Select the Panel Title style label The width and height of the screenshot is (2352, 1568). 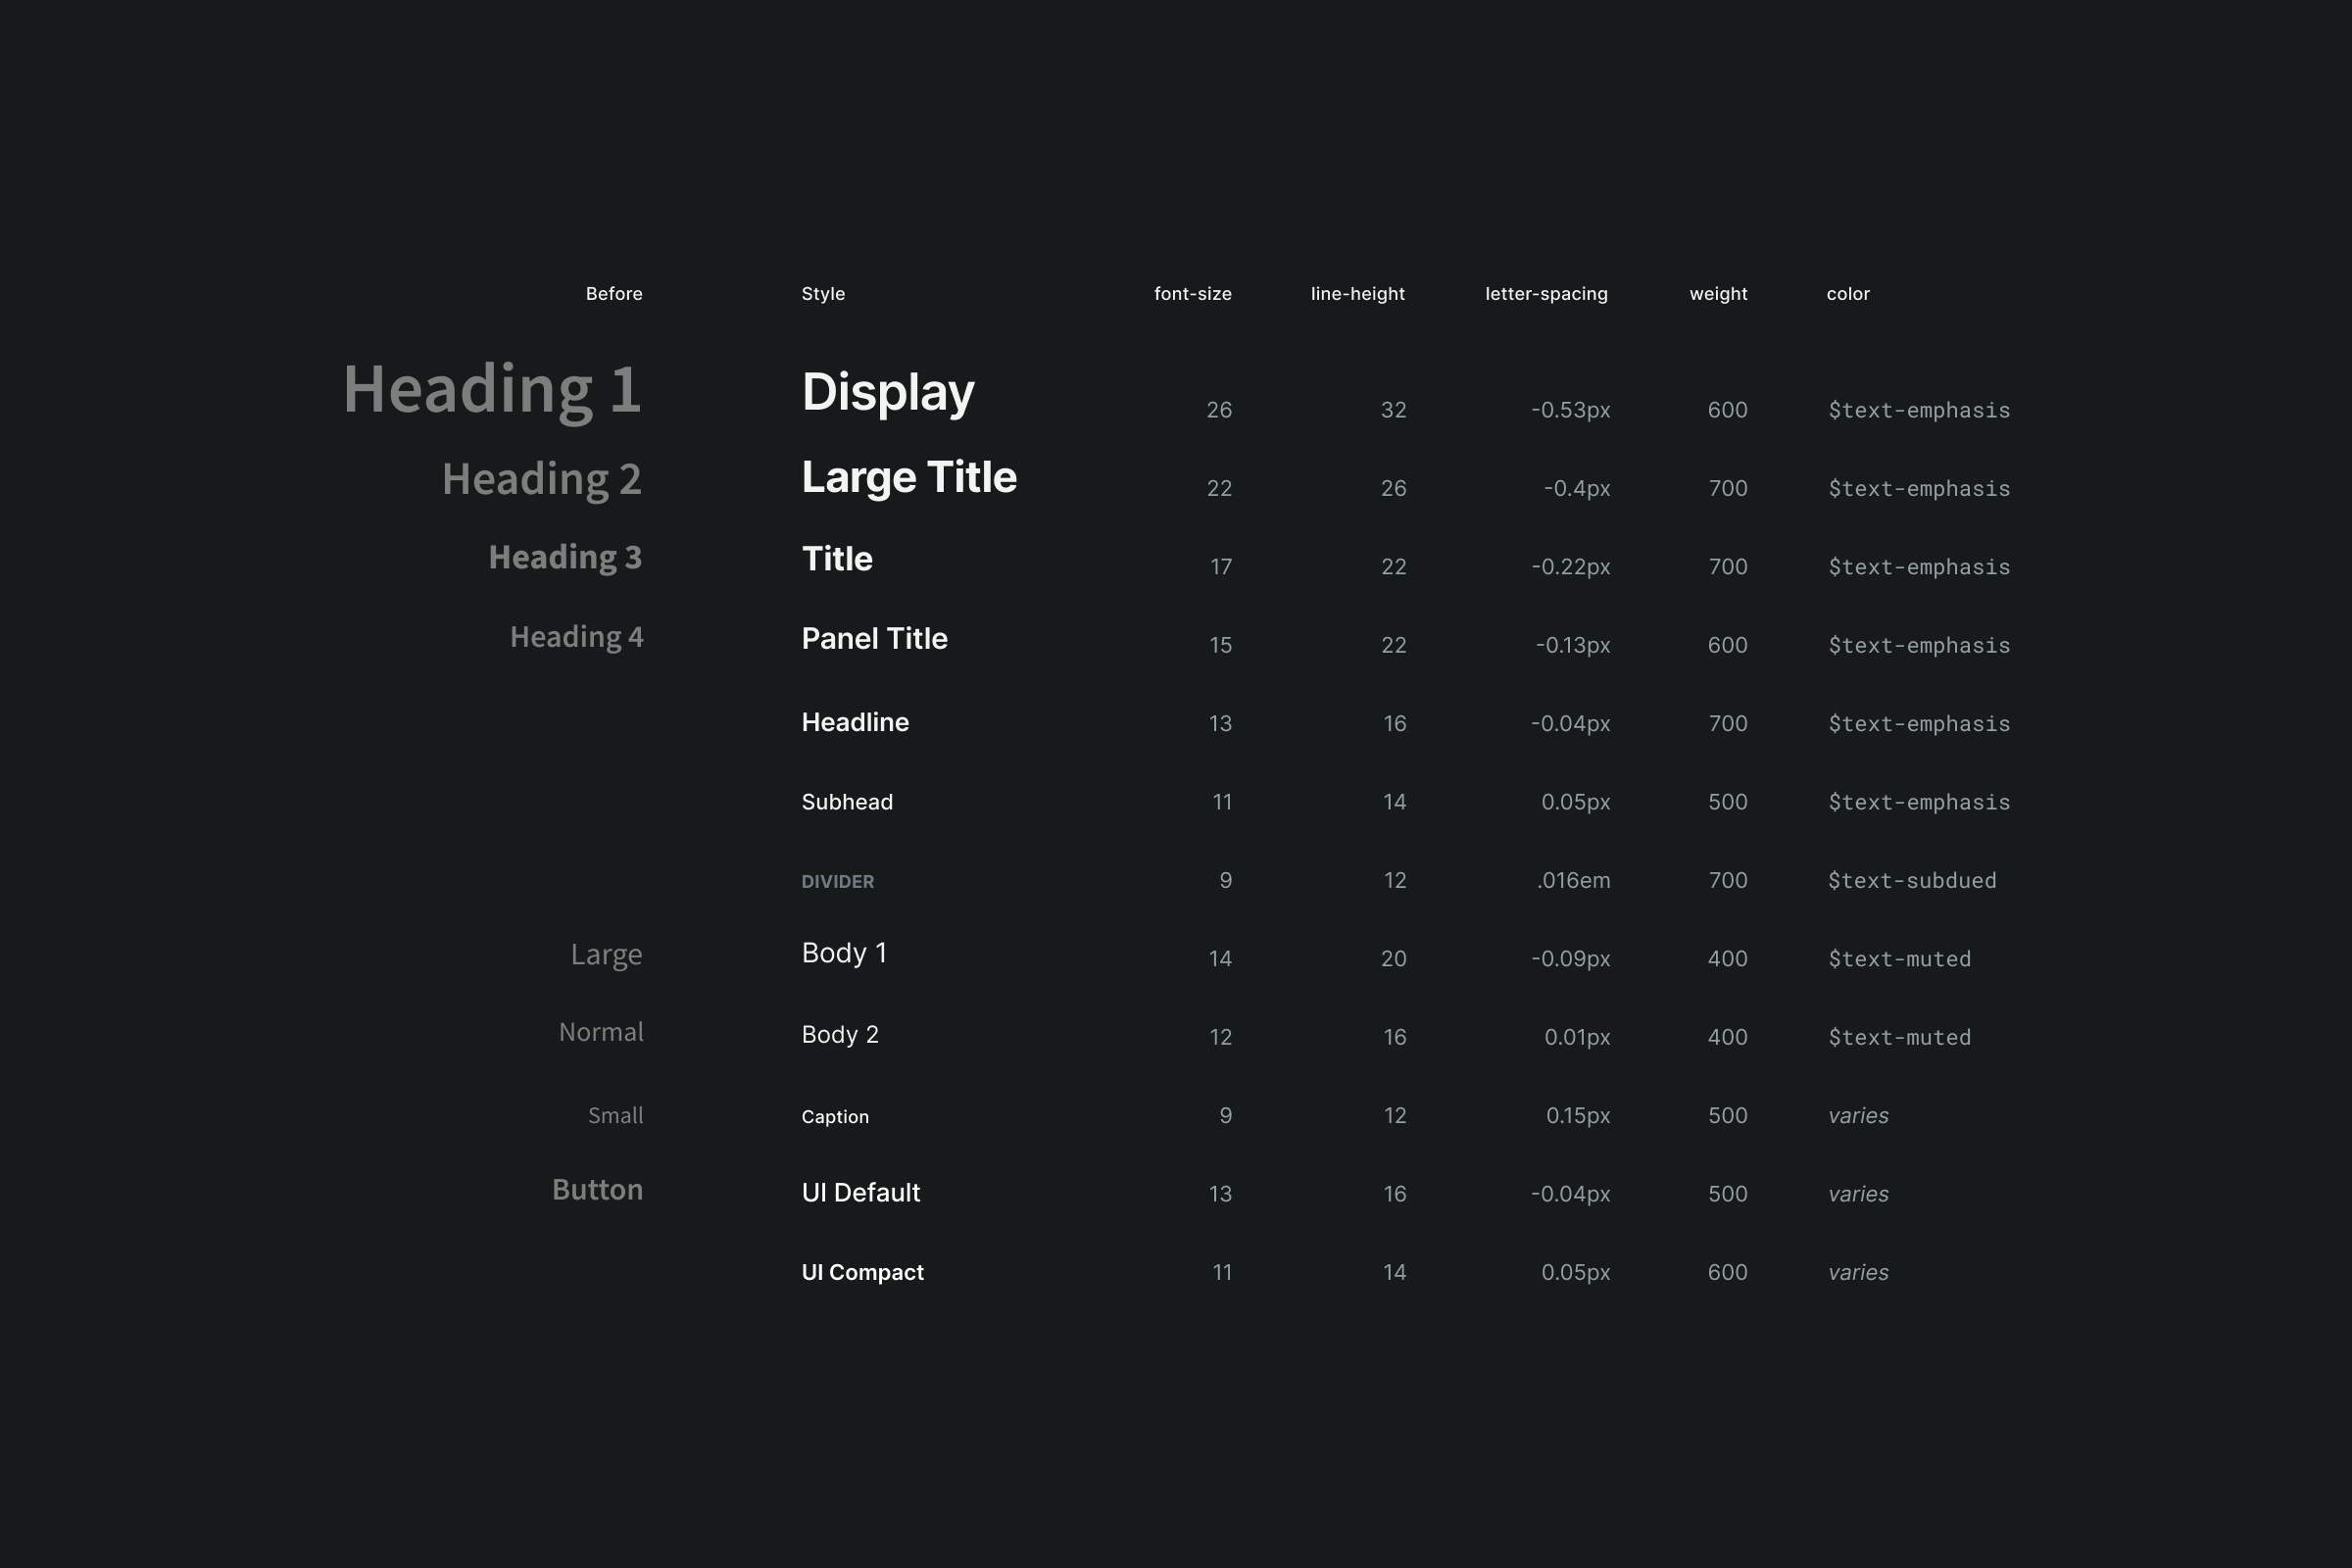874,638
